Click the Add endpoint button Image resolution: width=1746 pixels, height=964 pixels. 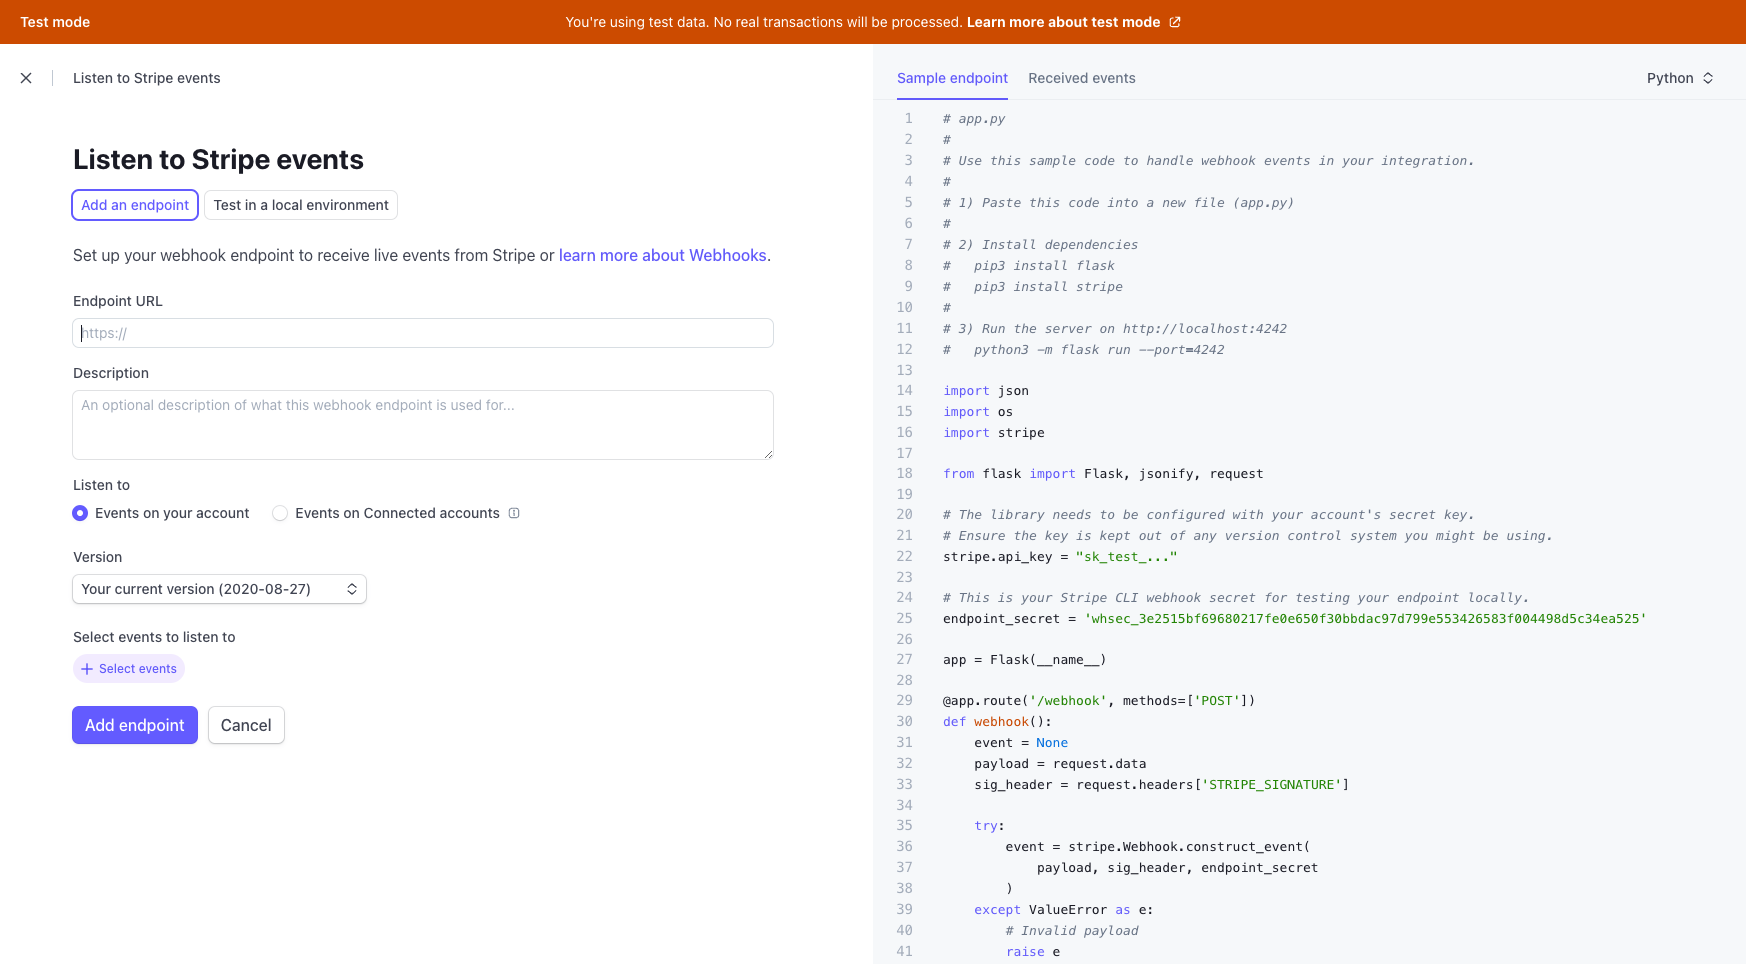pyautogui.click(x=135, y=725)
